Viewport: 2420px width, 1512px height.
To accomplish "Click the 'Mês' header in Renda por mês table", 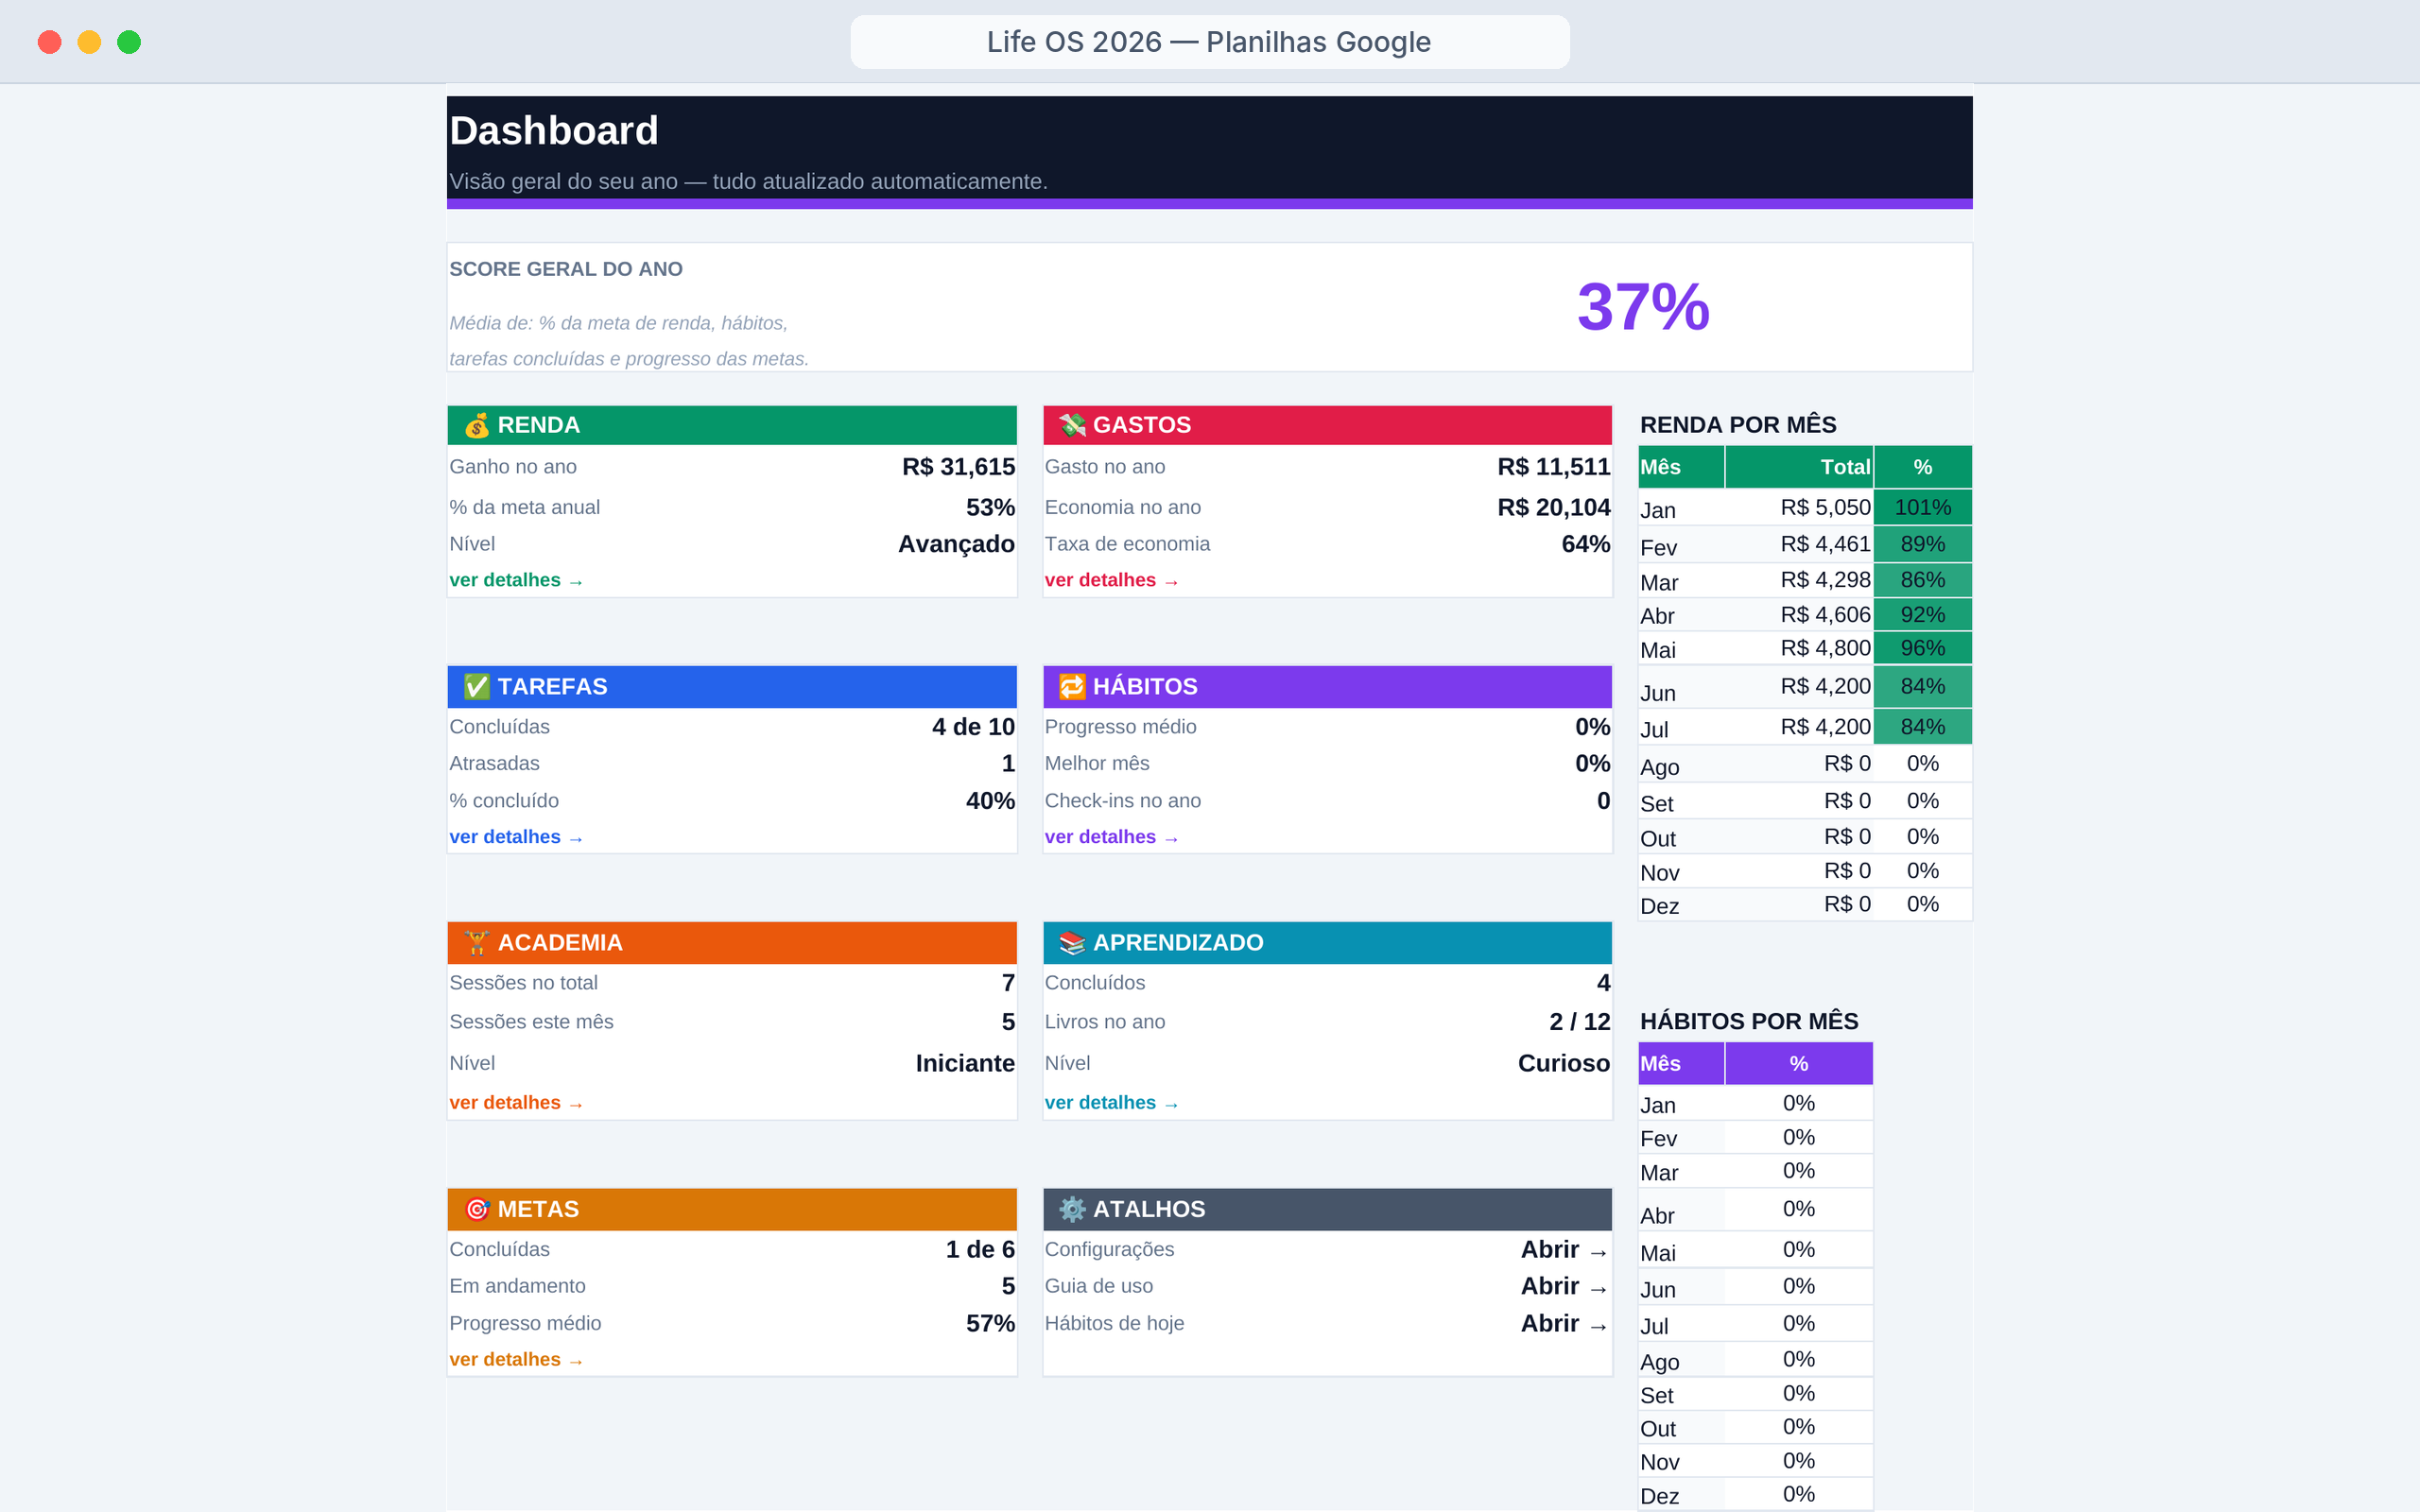I will [1681, 467].
